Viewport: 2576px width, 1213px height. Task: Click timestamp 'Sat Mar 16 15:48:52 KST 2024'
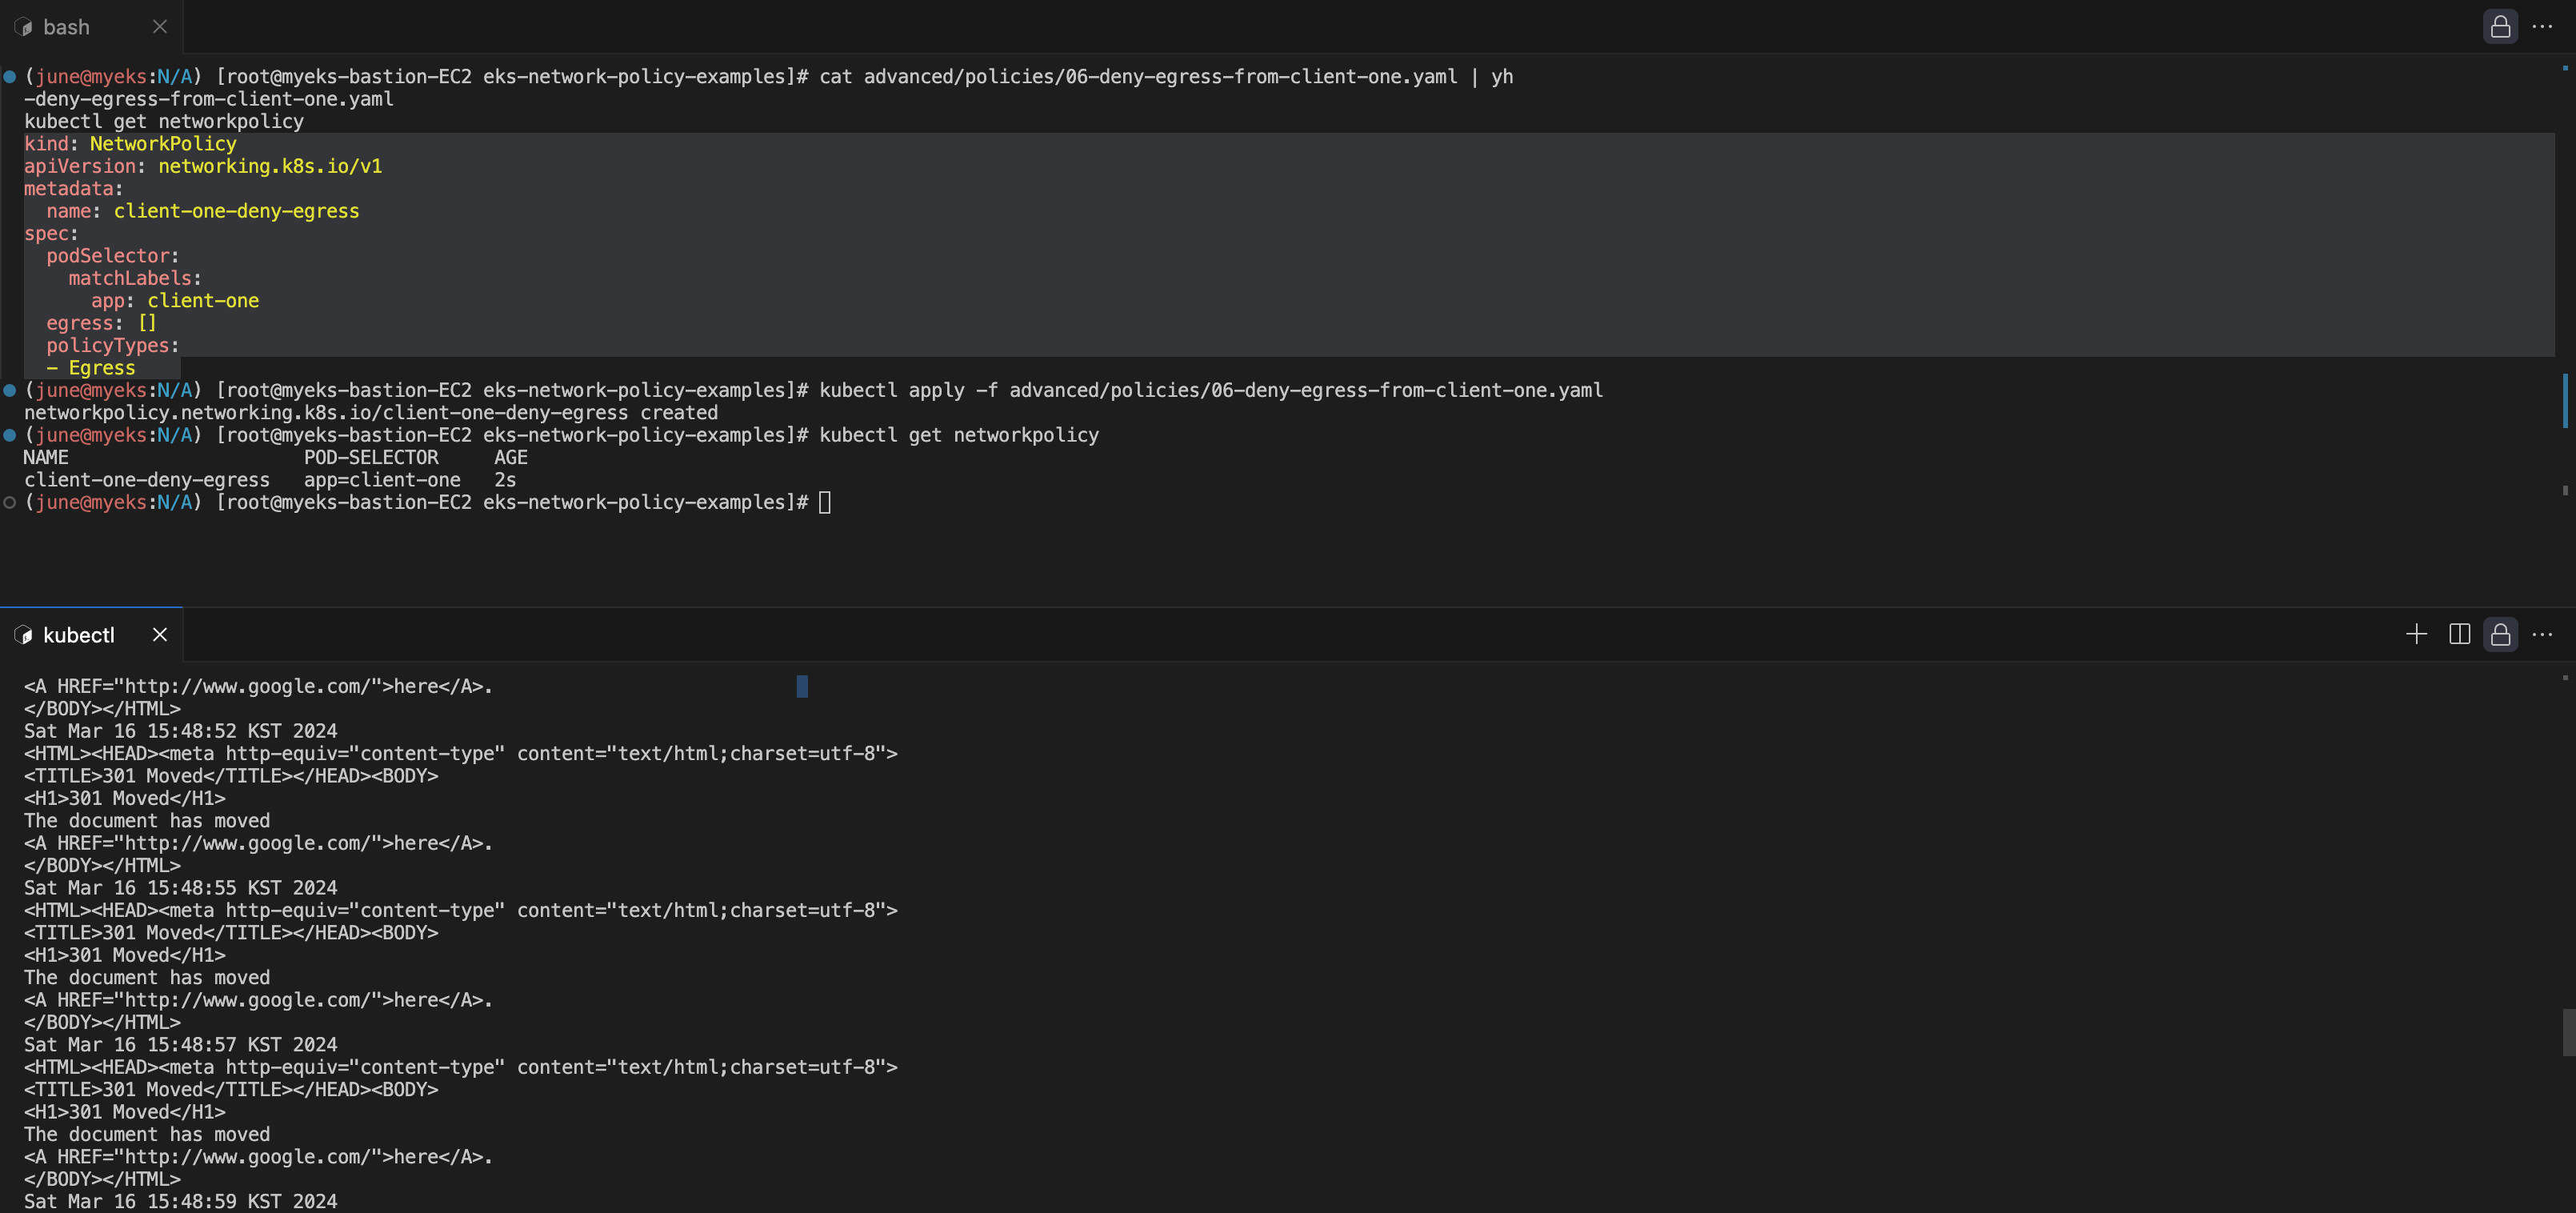pos(181,731)
